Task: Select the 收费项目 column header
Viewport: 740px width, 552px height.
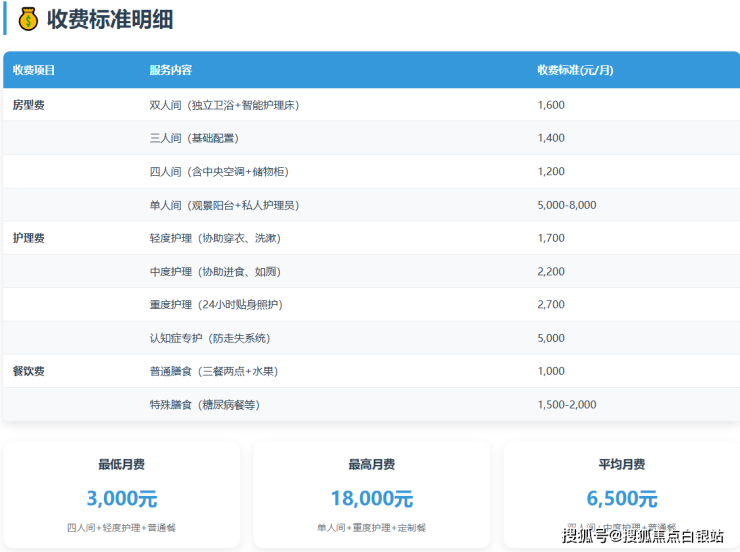Action: click(34, 70)
